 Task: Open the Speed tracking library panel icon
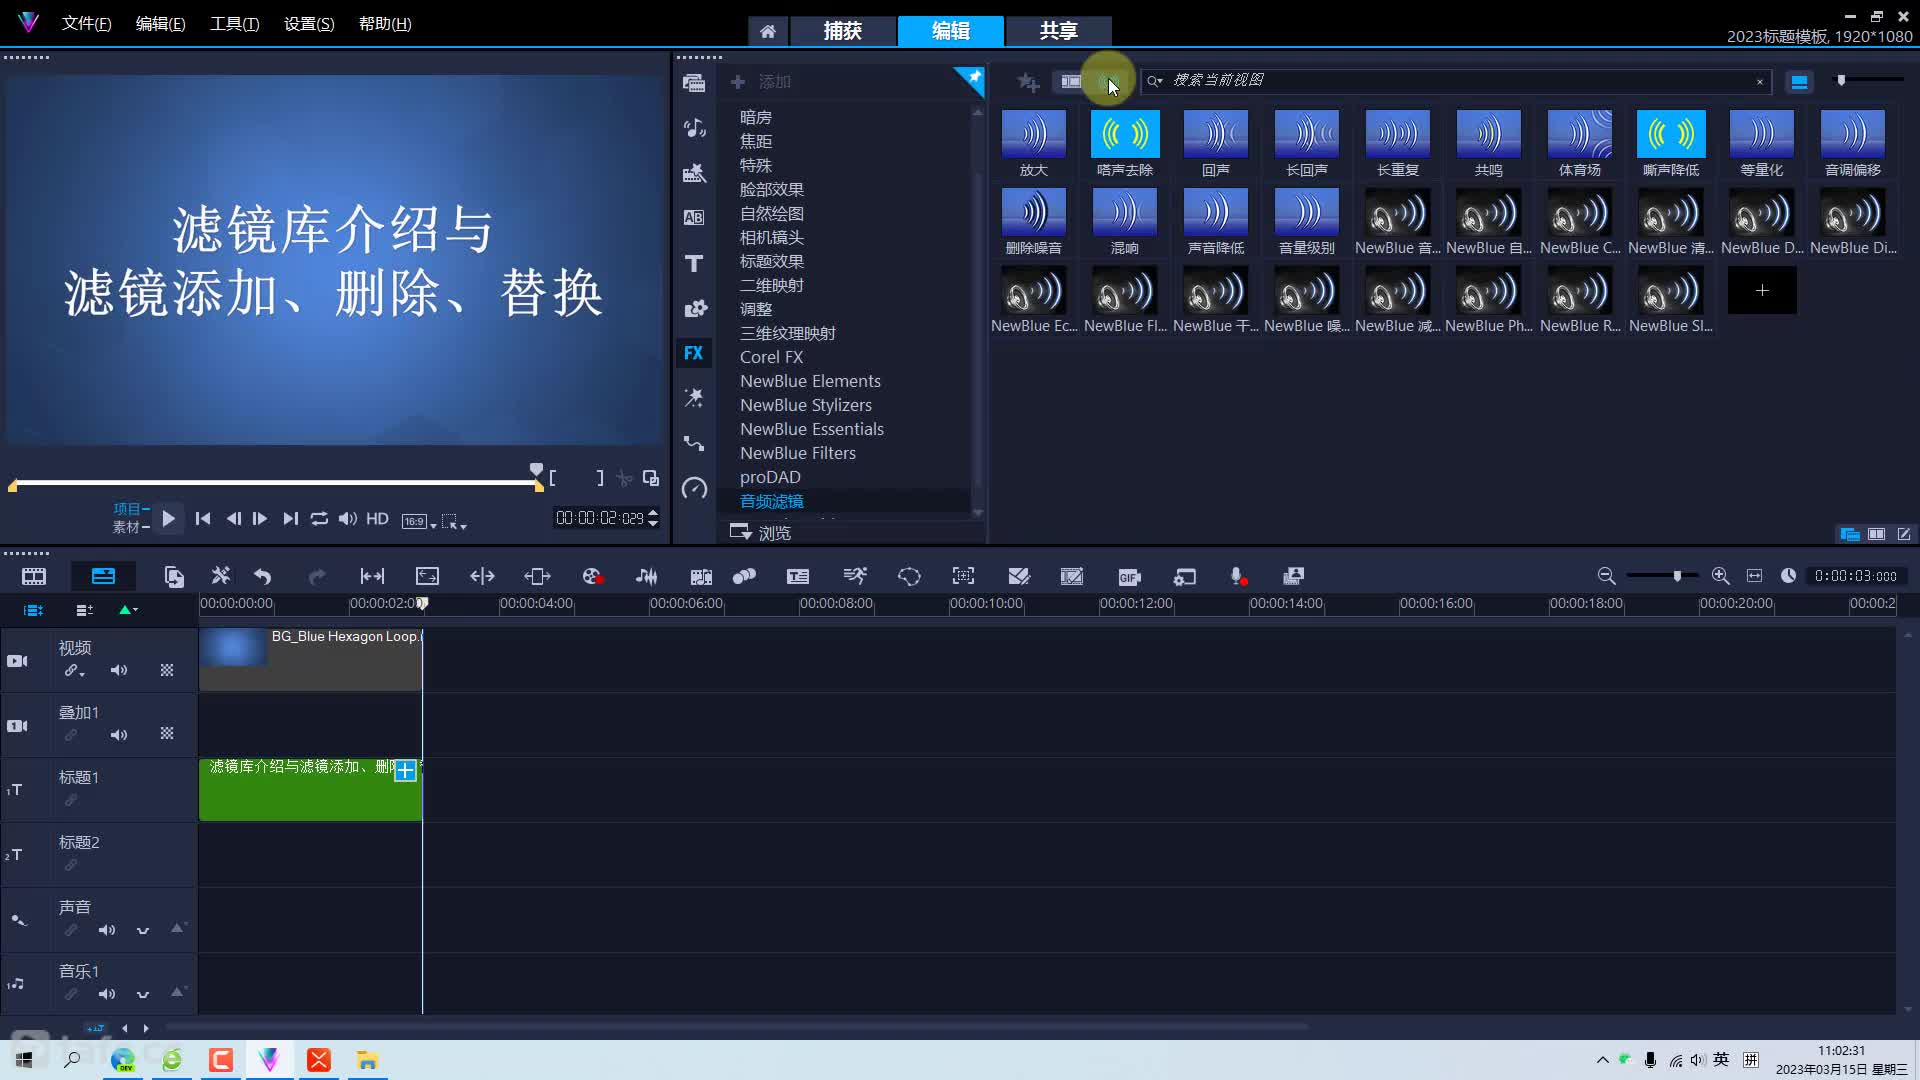pyautogui.click(x=694, y=488)
